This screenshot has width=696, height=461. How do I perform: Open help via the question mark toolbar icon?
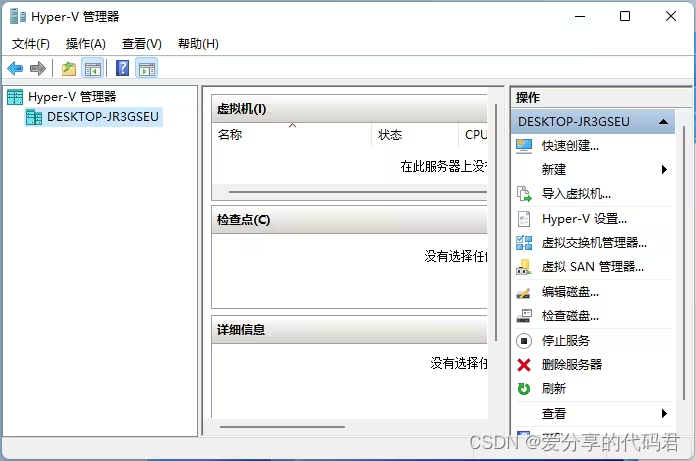tap(123, 68)
